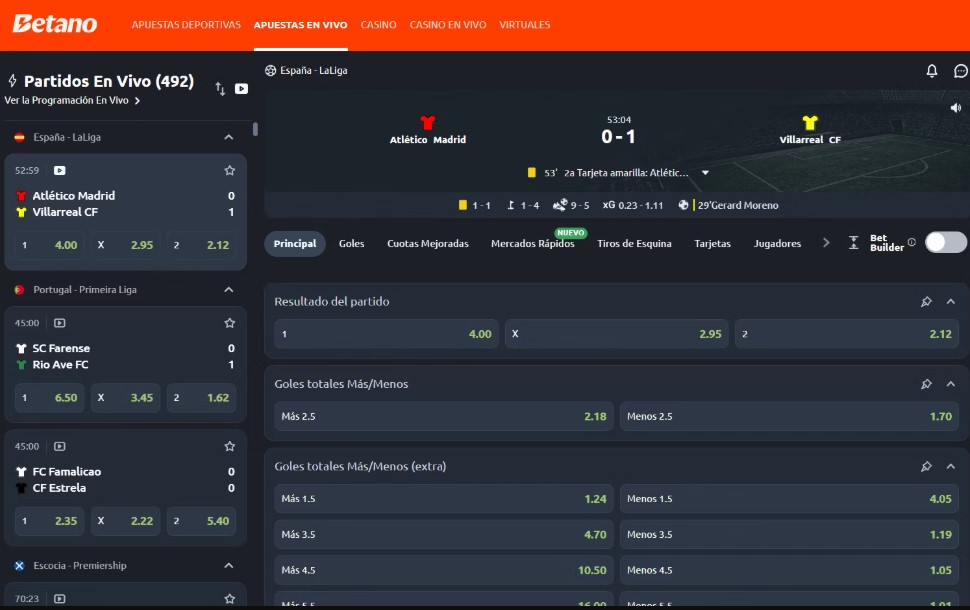
Task: Filter live matches with streaming video icon
Action: click(x=241, y=88)
